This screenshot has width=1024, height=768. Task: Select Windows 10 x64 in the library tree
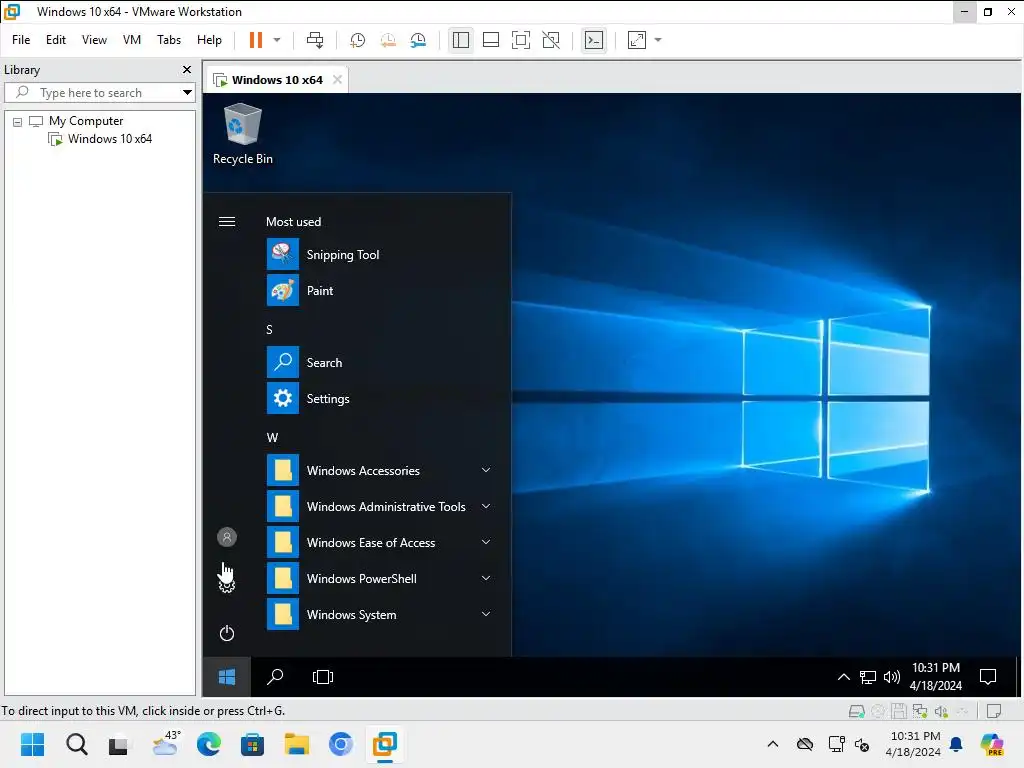(x=110, y=138)
